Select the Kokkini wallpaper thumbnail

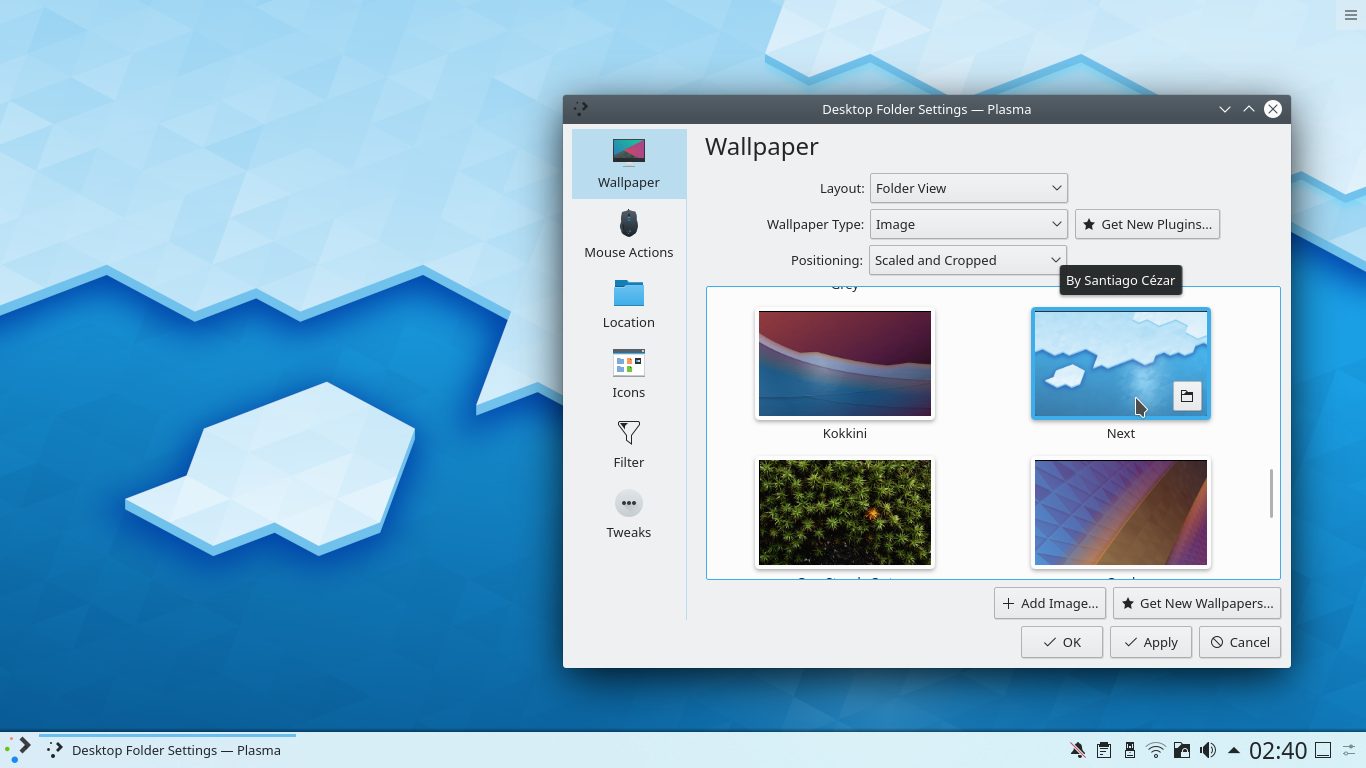[845, 363]
